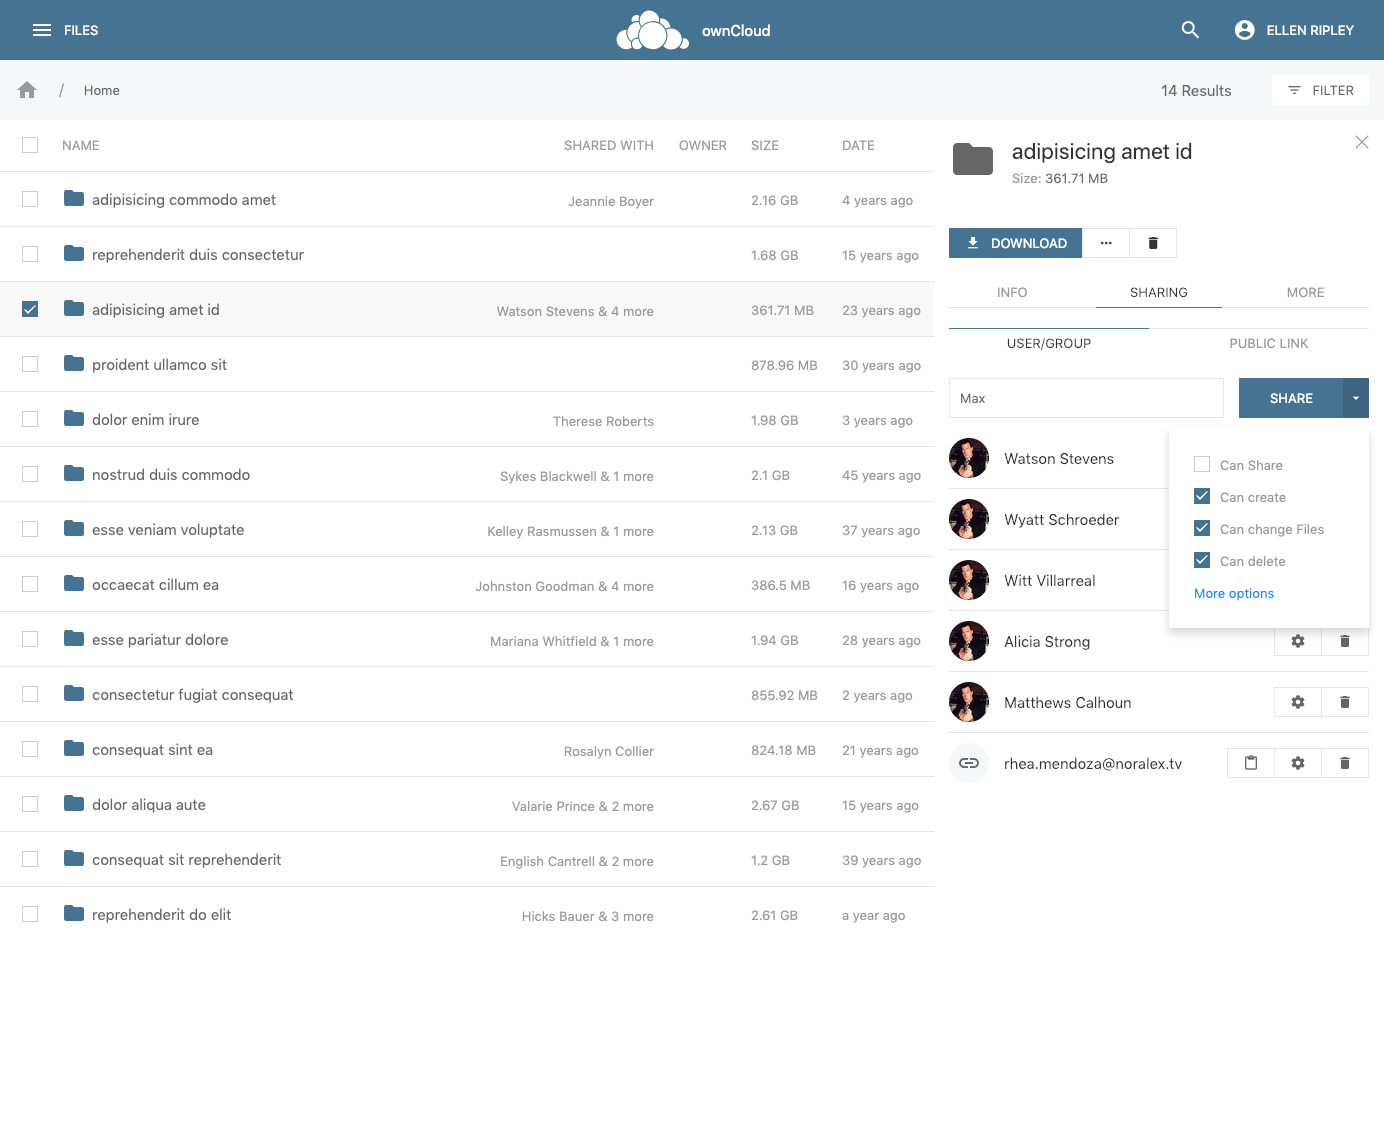Screen dimensions: 1384x1134
Task: Check the box for dolor aliqua aute
Action: coord(30,804)
